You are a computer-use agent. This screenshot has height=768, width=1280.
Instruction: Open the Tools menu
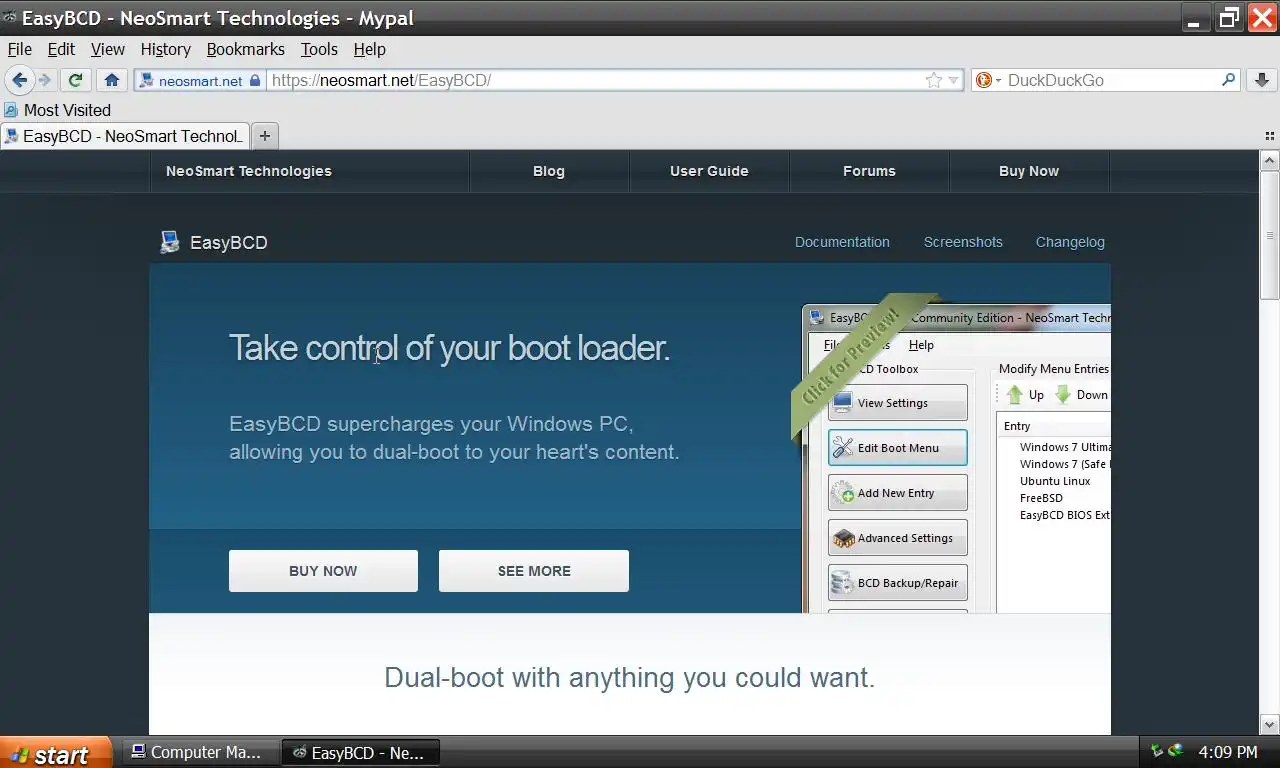pos(319,49)
